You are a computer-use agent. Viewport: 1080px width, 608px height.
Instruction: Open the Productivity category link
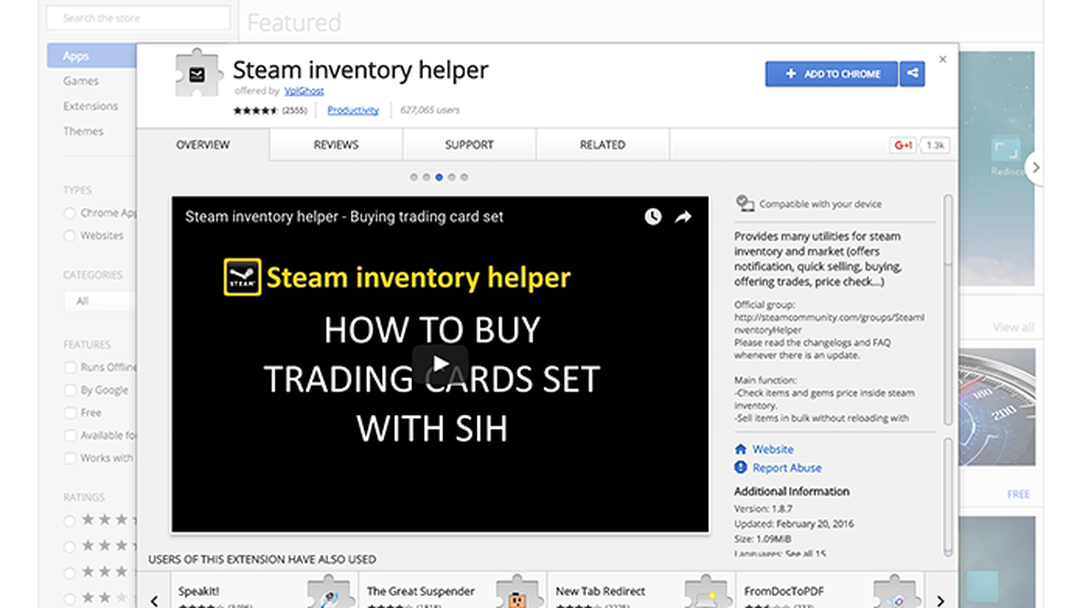(x=353, y=110)
